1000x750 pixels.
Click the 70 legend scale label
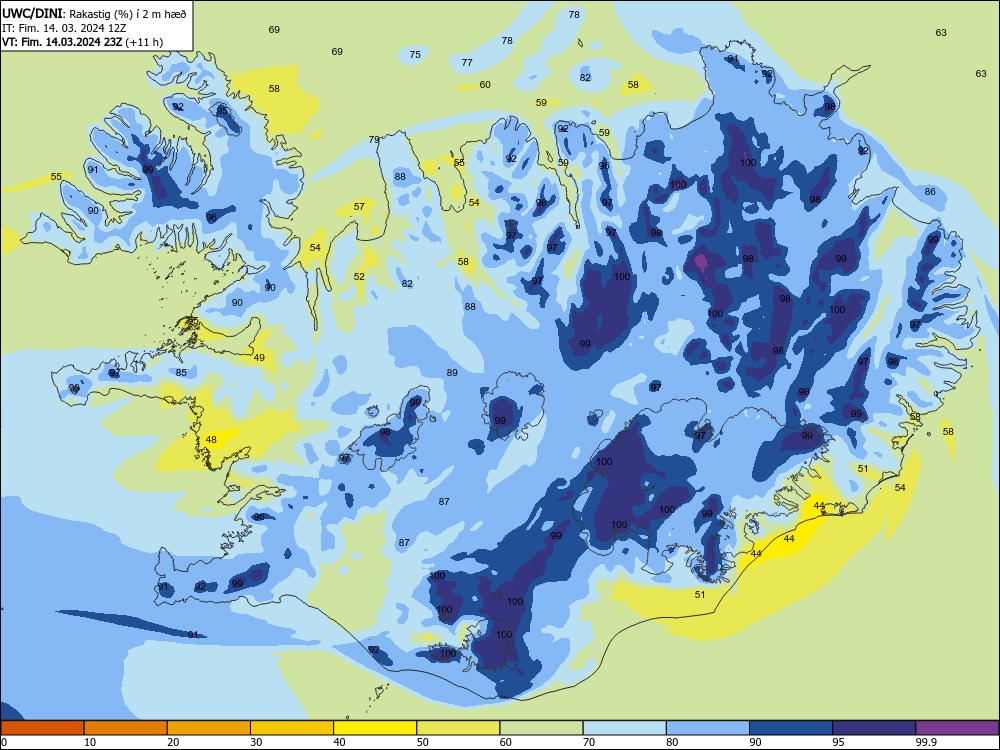coord(589,742)
